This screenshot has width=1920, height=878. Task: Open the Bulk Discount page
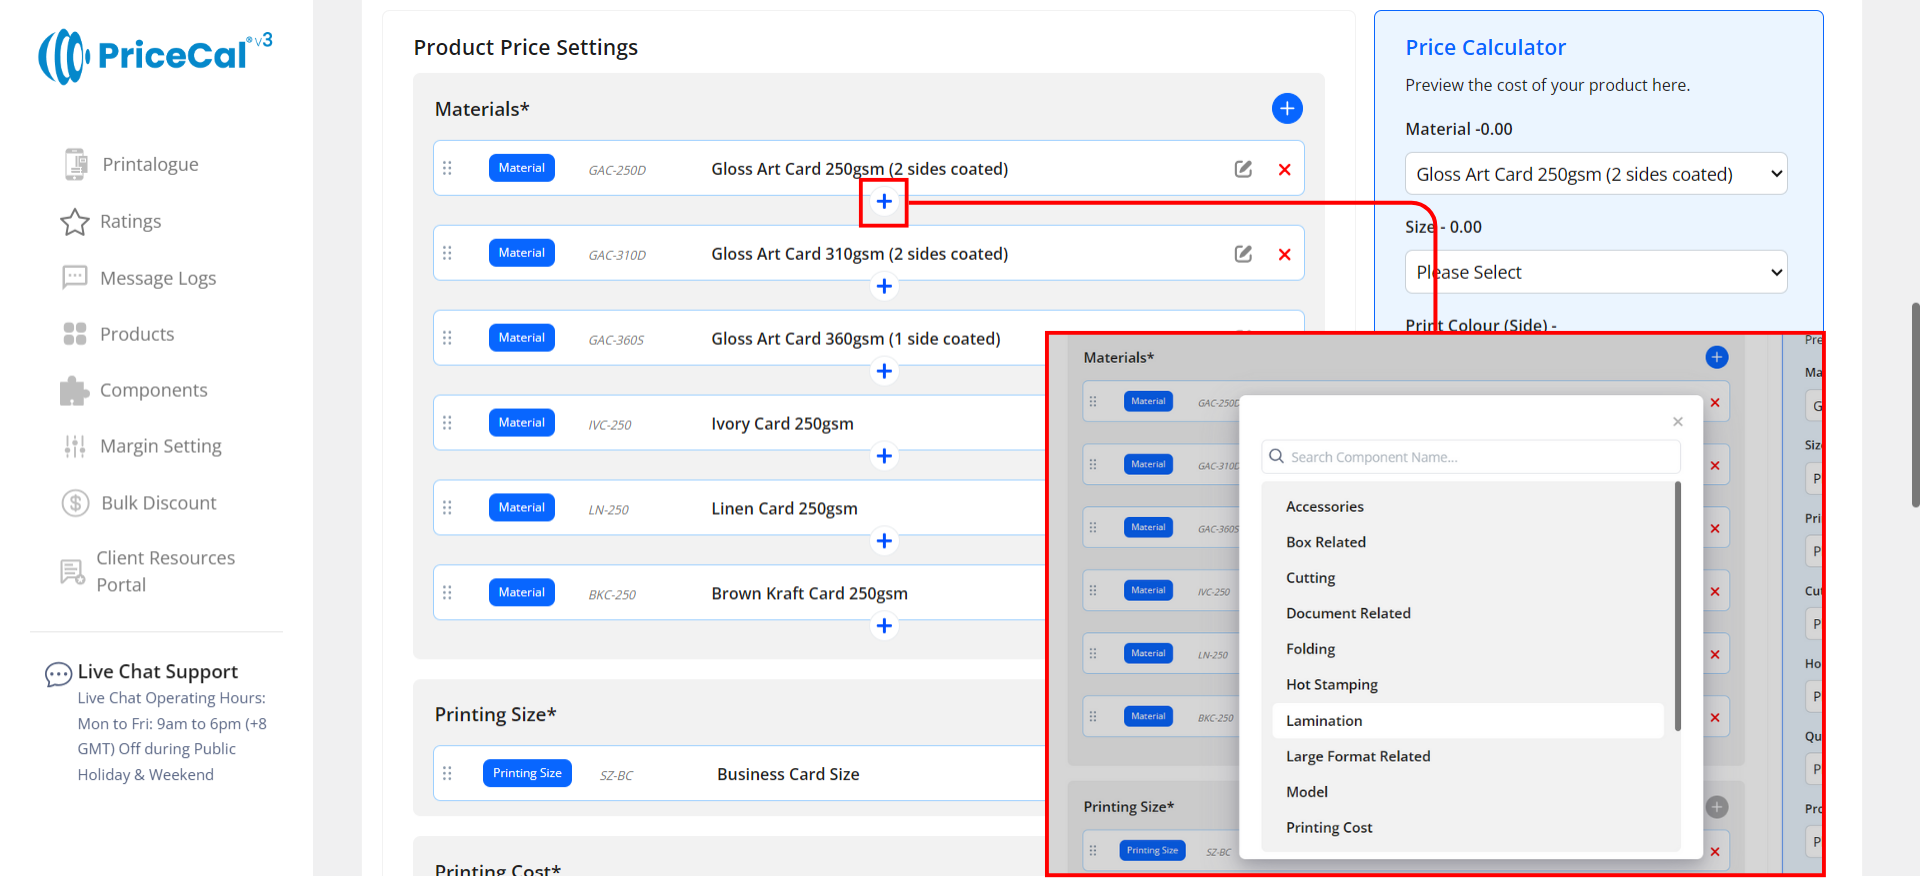(x=158, y=503)
